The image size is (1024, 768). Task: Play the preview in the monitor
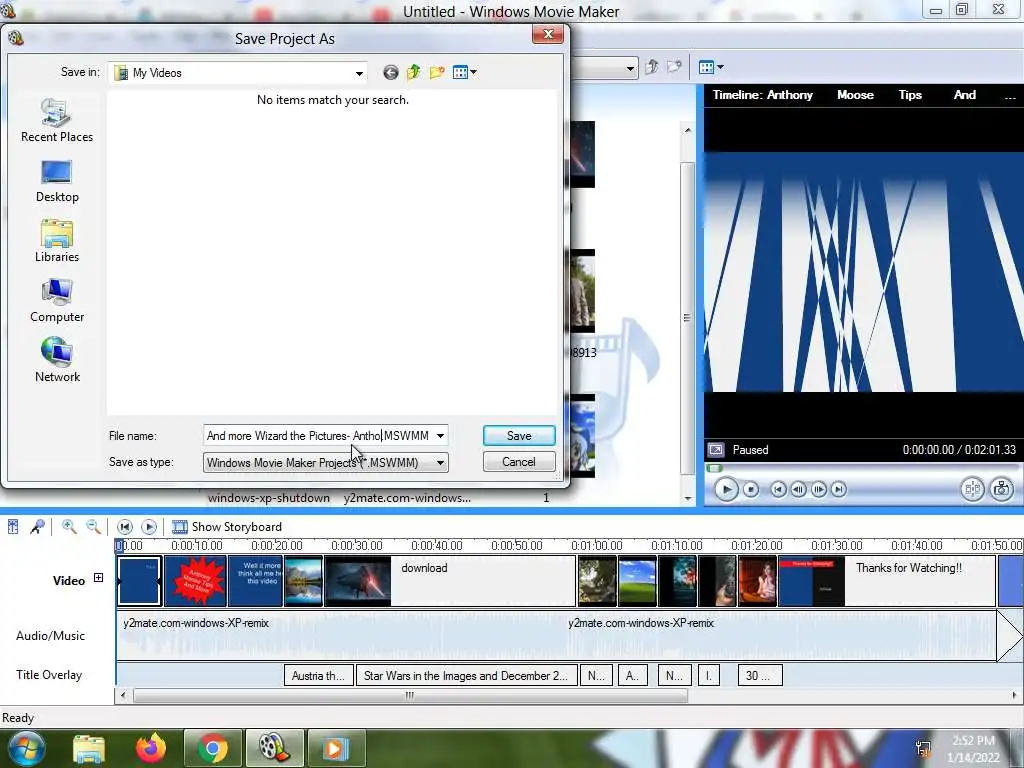pyautogui.click(x=726, y=489)
